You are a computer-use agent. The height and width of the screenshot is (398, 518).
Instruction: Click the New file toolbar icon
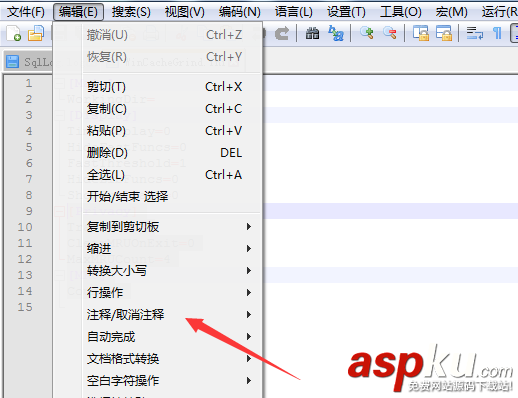[x=14, y=33]
